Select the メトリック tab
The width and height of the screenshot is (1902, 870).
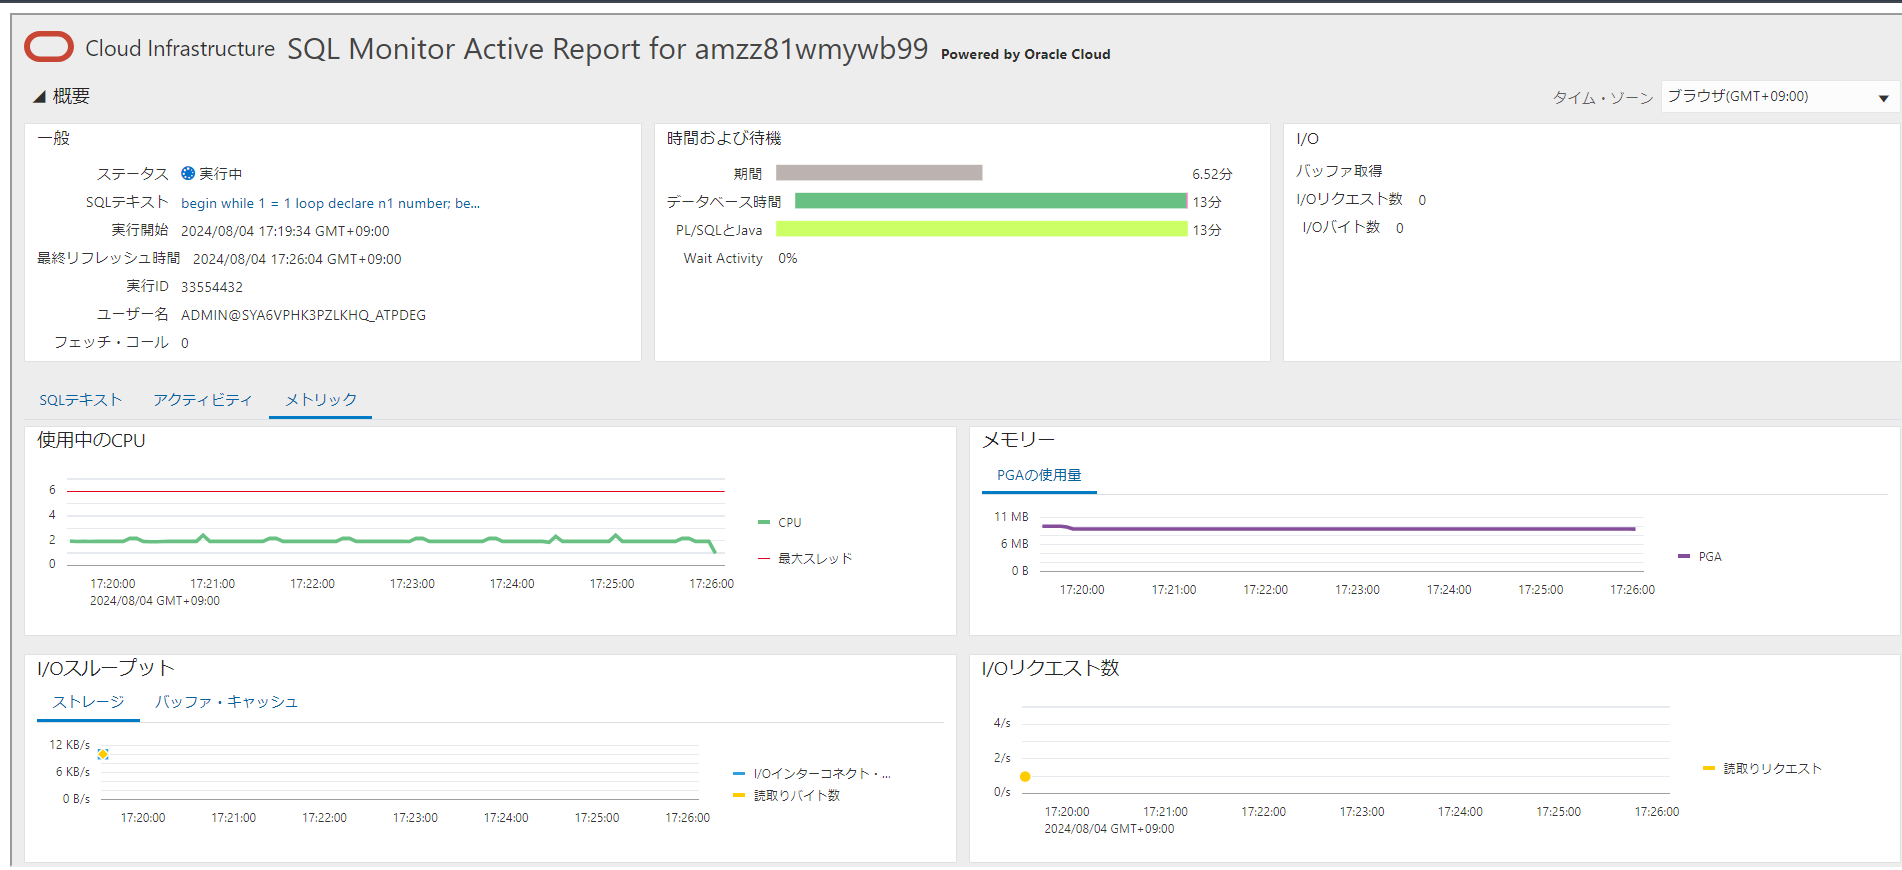(321, 400)
